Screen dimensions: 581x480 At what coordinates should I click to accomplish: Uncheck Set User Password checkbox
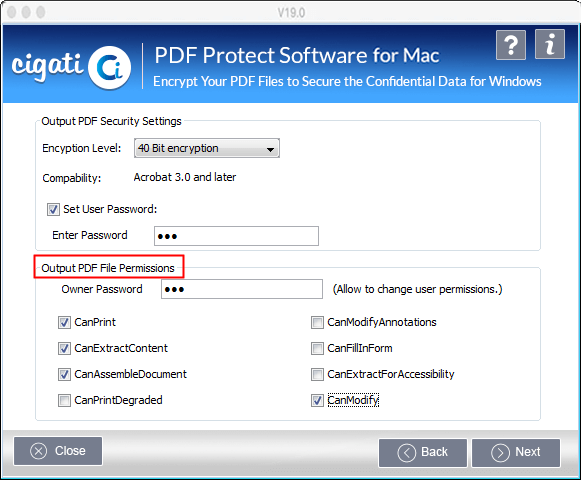53,209
